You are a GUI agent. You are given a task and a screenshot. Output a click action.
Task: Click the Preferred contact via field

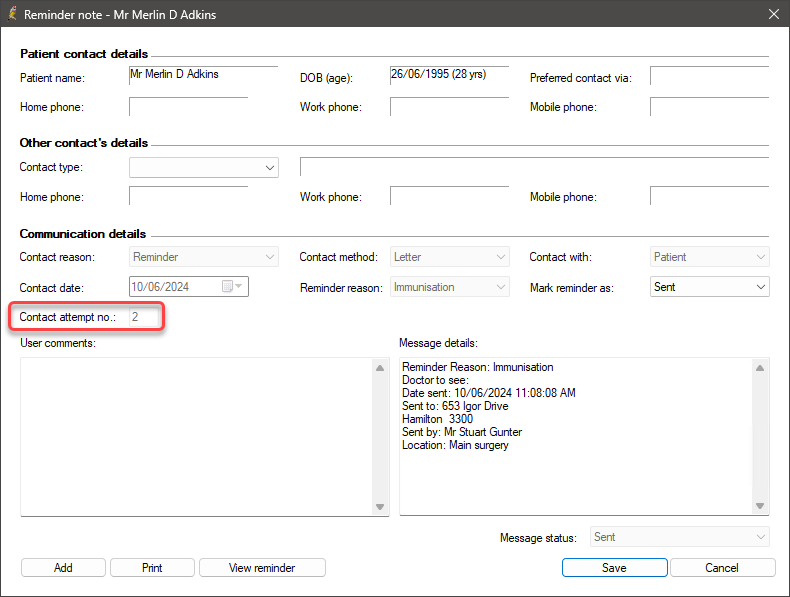(709, 75)
